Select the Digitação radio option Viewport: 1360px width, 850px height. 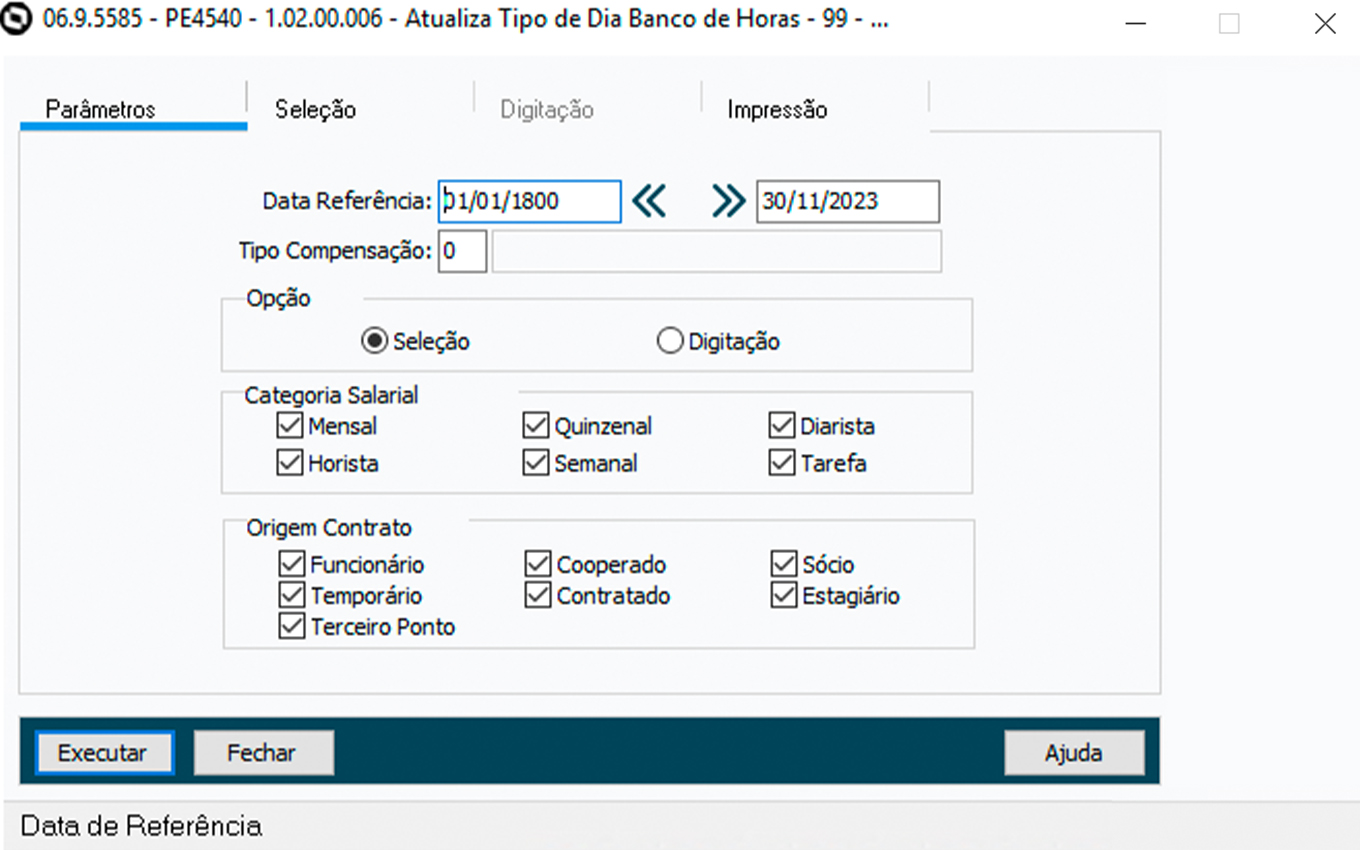tap(669, 342)
